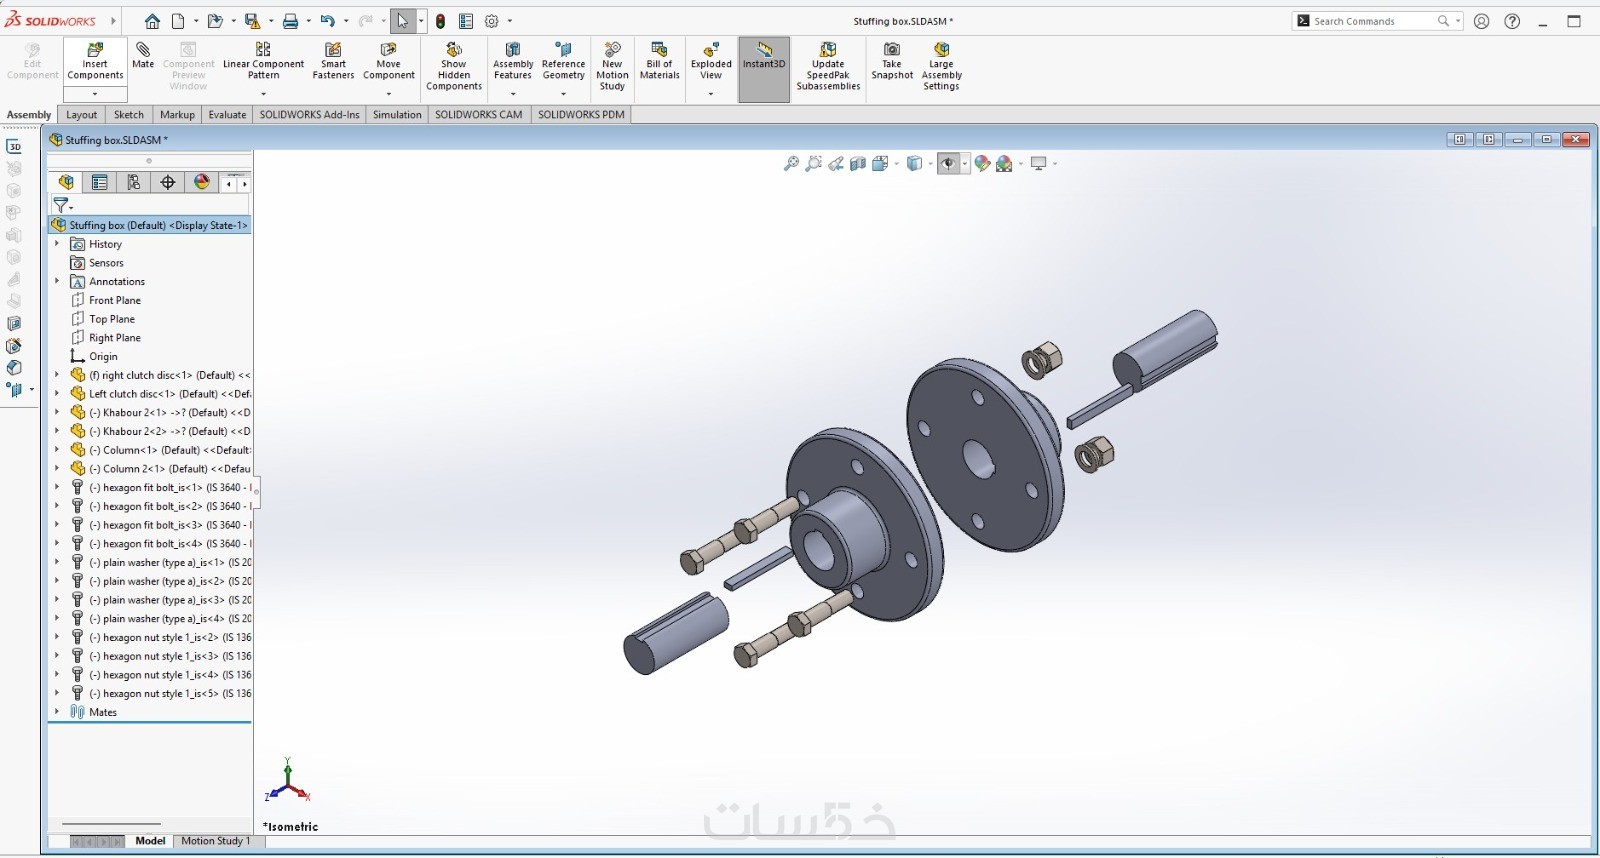This screenshot has height=858, width=1600.
Task: Toggle Hide/Show Items eye button
Action: (x=947, y=163)
